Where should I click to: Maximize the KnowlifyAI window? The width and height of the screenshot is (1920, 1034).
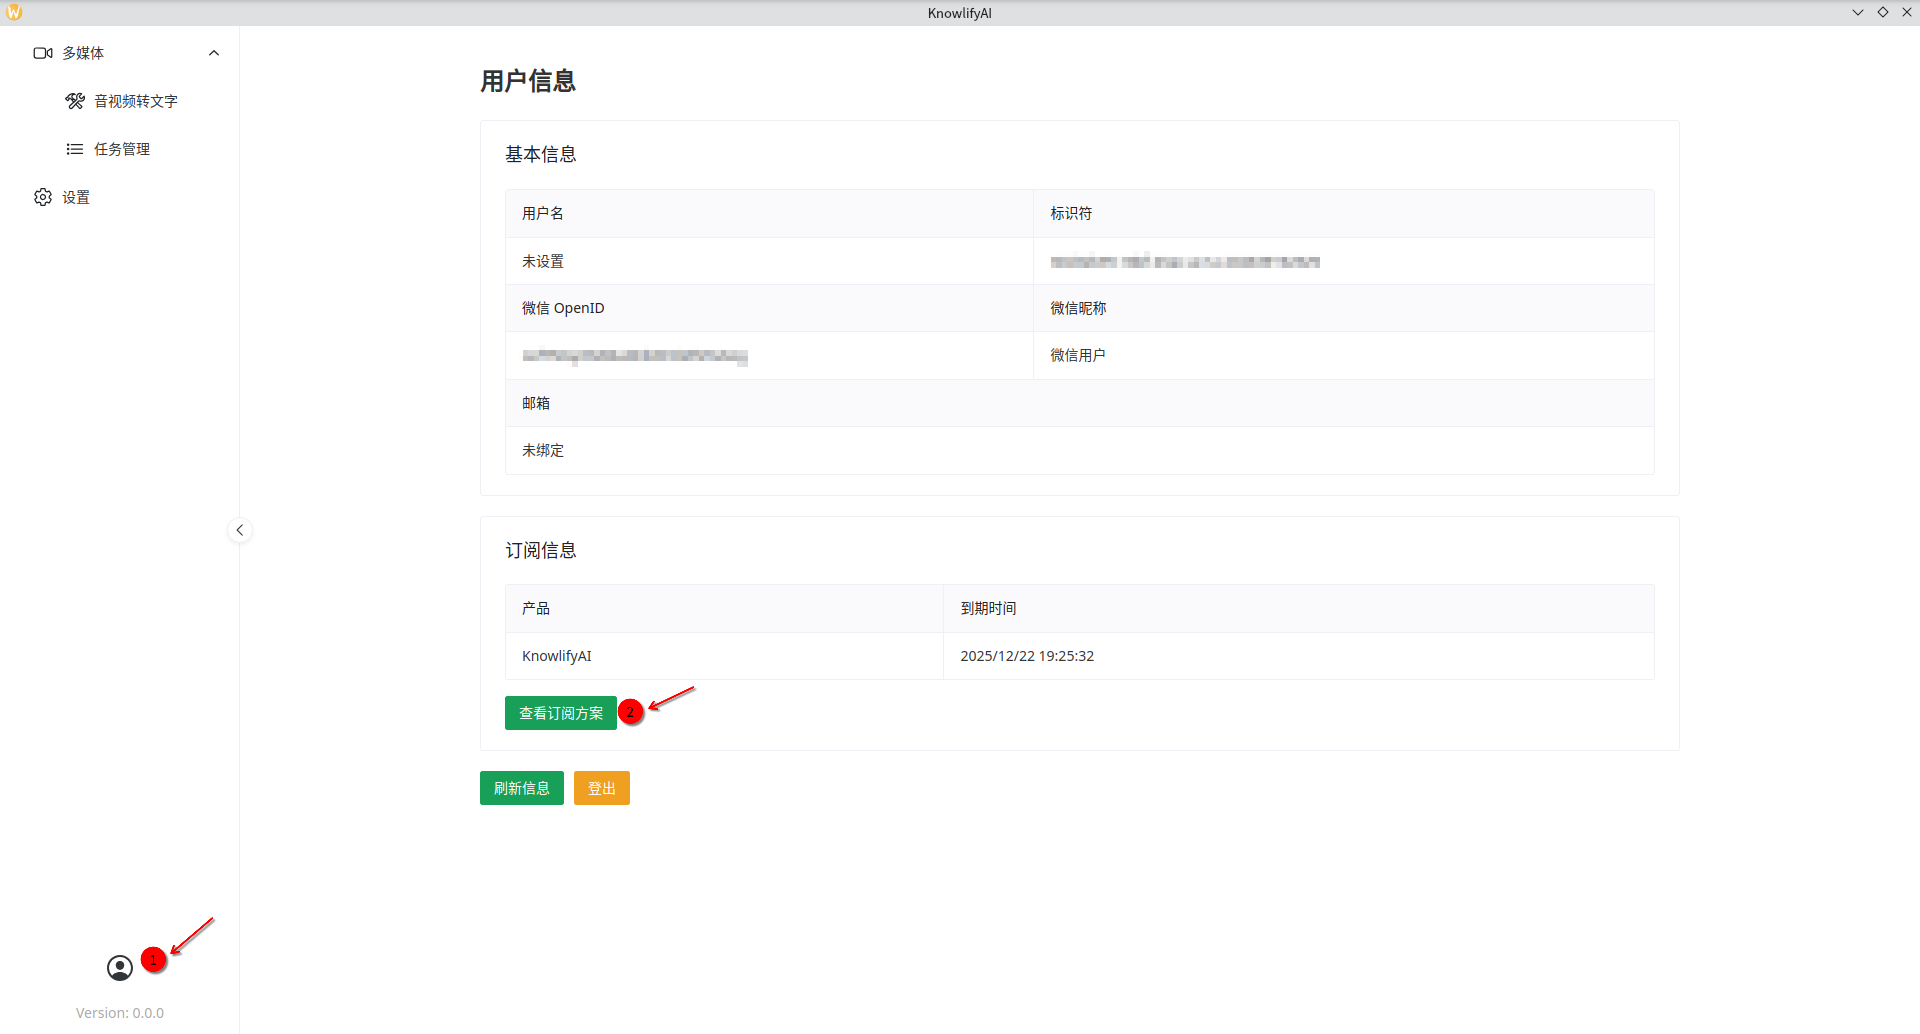[1882, 12]
